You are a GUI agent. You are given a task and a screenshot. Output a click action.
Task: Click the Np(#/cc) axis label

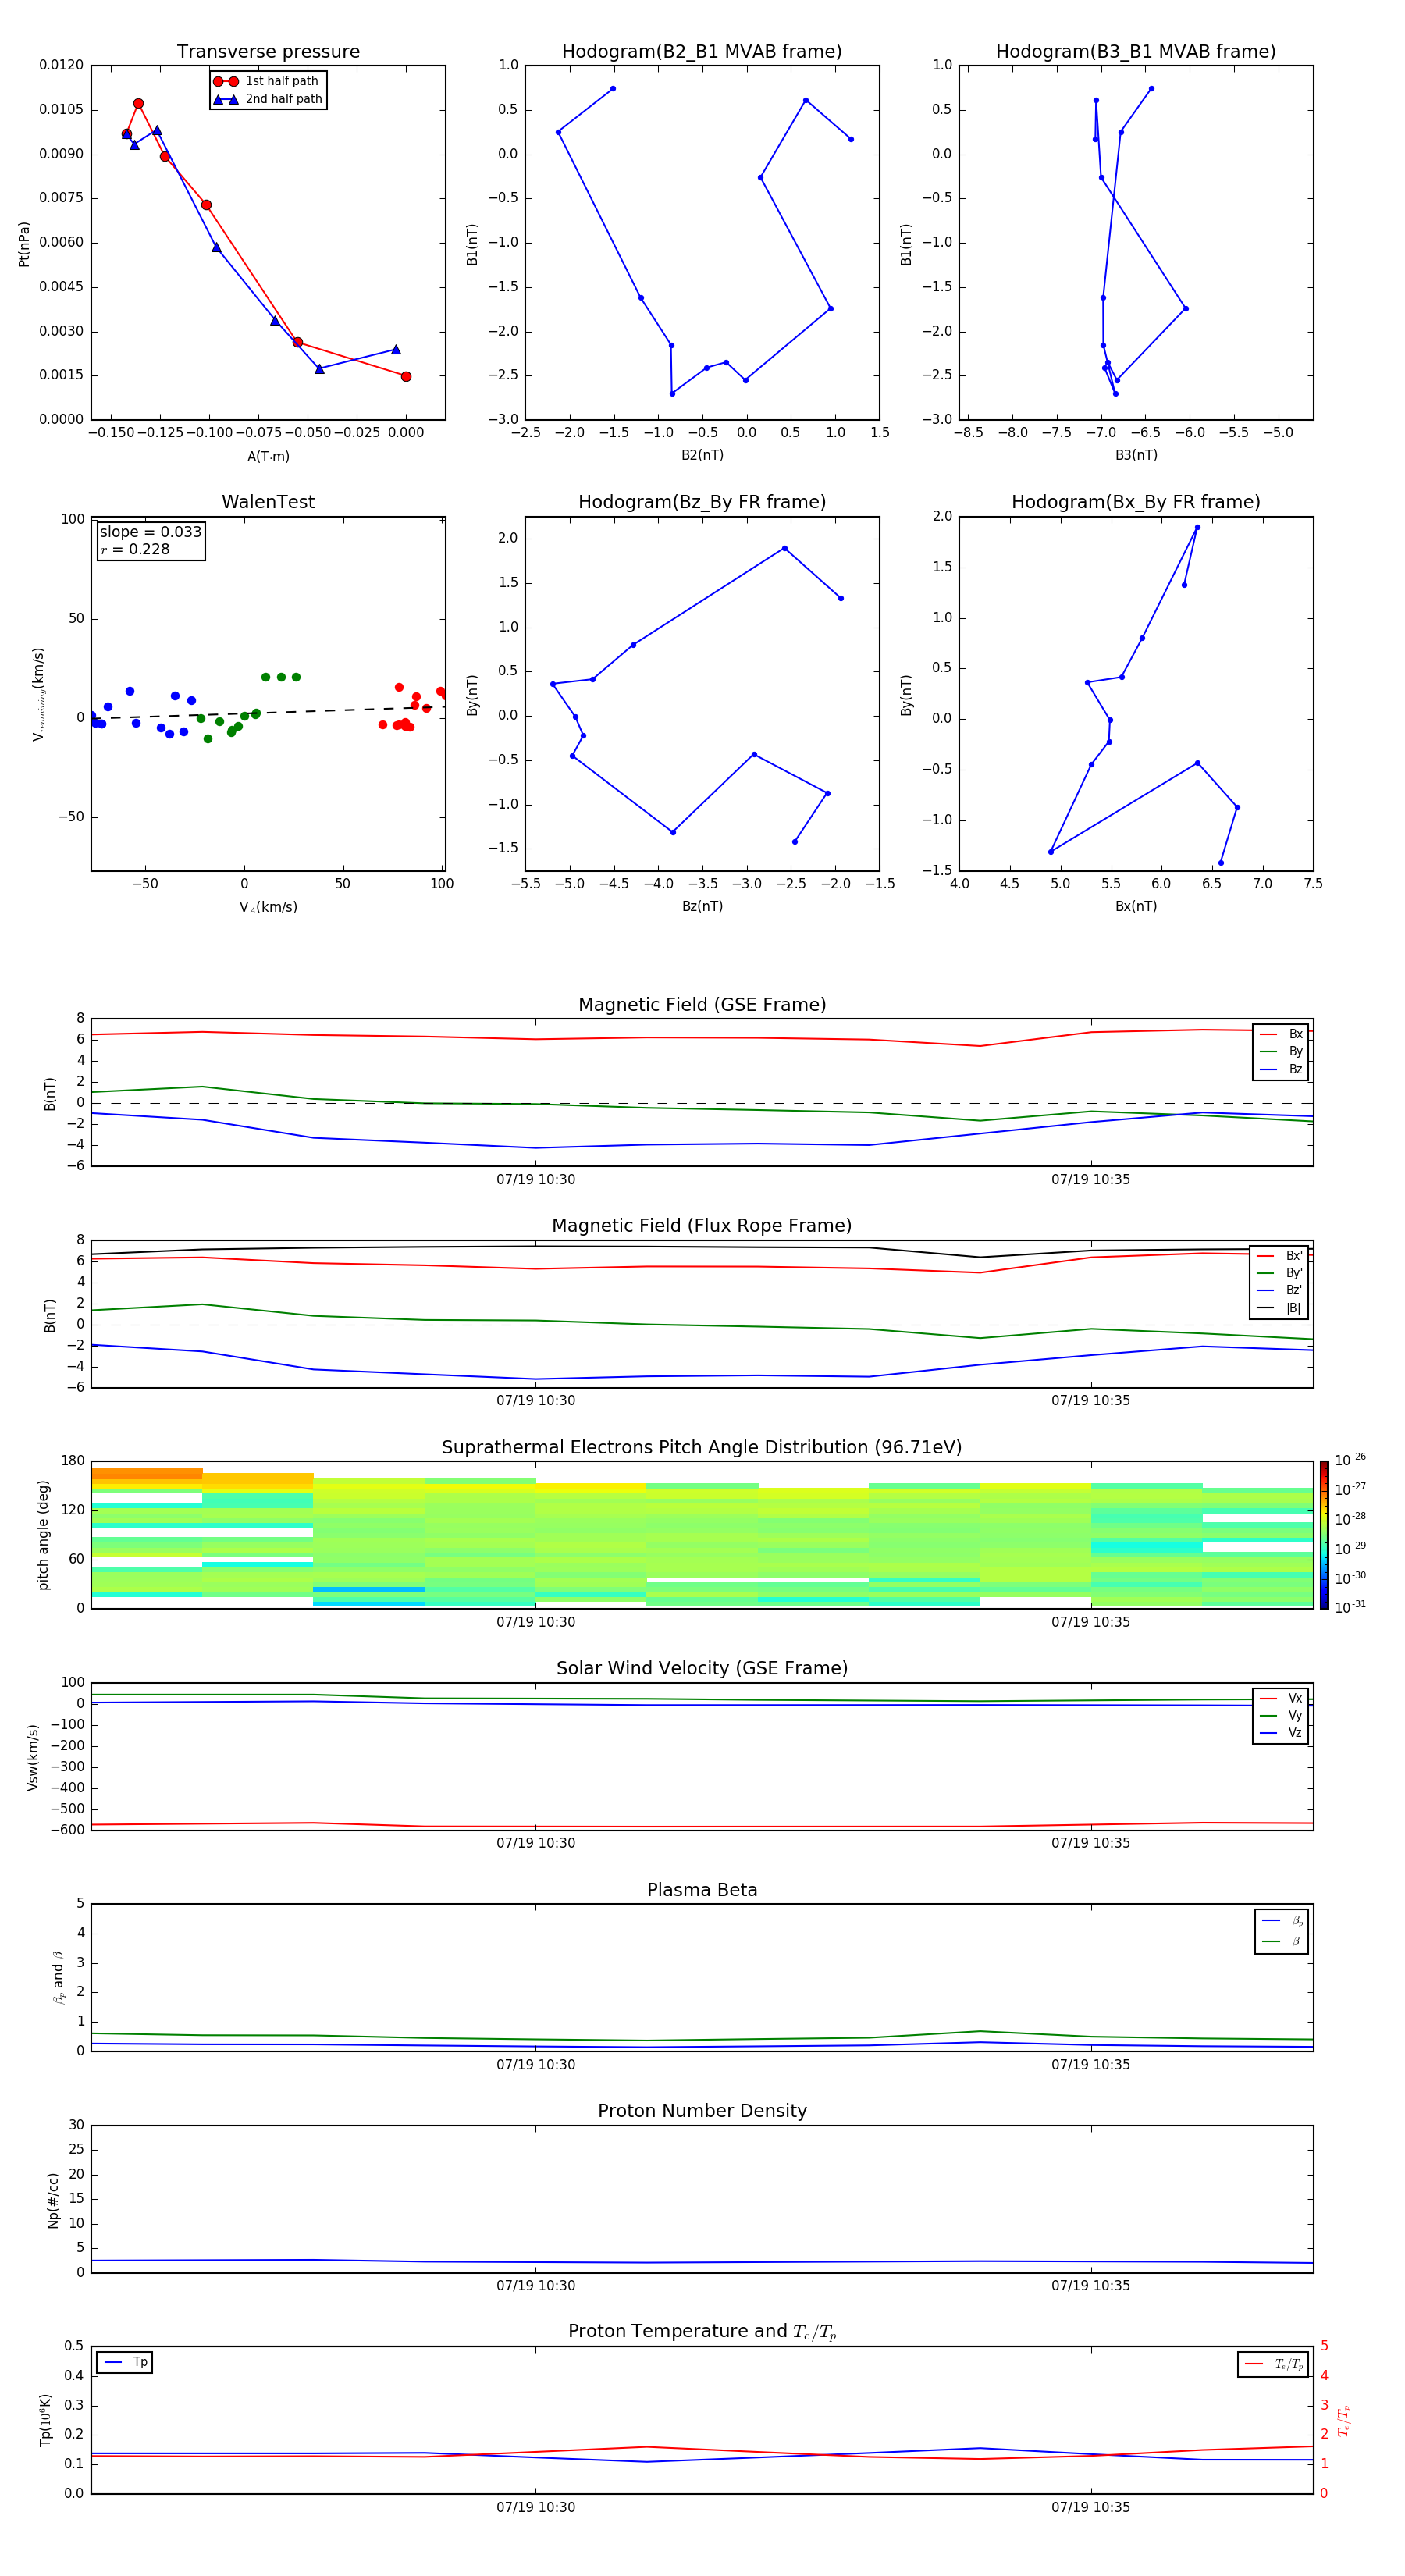coord(54,2200)
